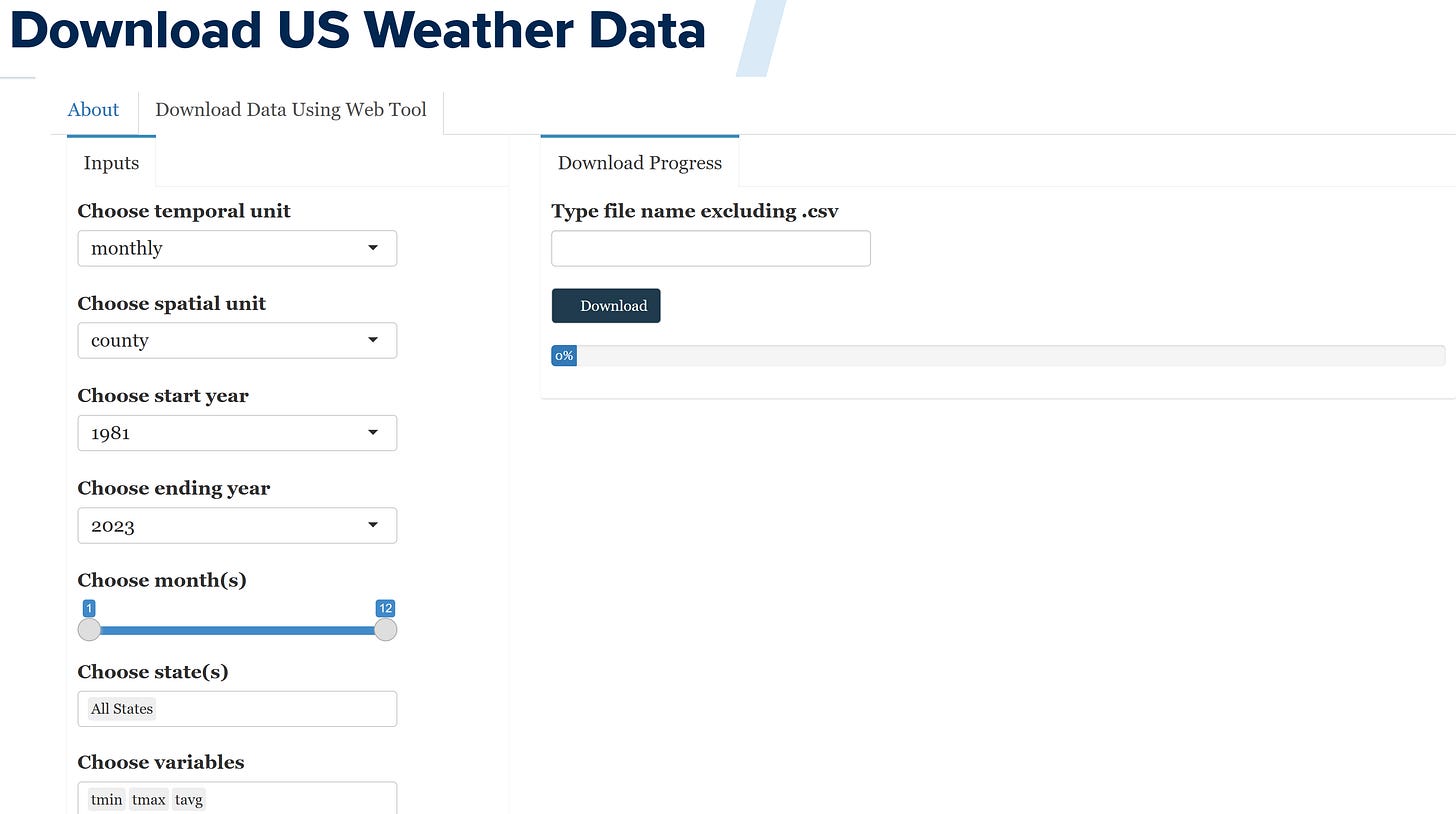This screenshot has width=1456, height=814.
Task: Select the Inputs tab
Action: (110, 162)
